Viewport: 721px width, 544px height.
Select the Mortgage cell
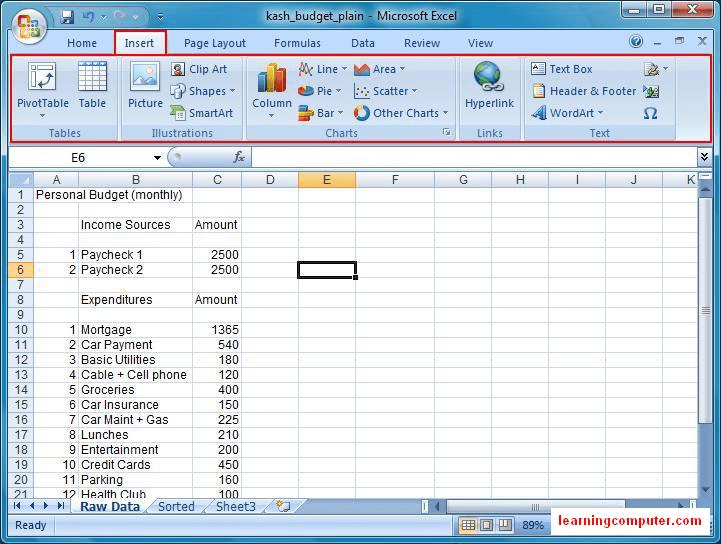pyautogui.click(x=135, y=330)
